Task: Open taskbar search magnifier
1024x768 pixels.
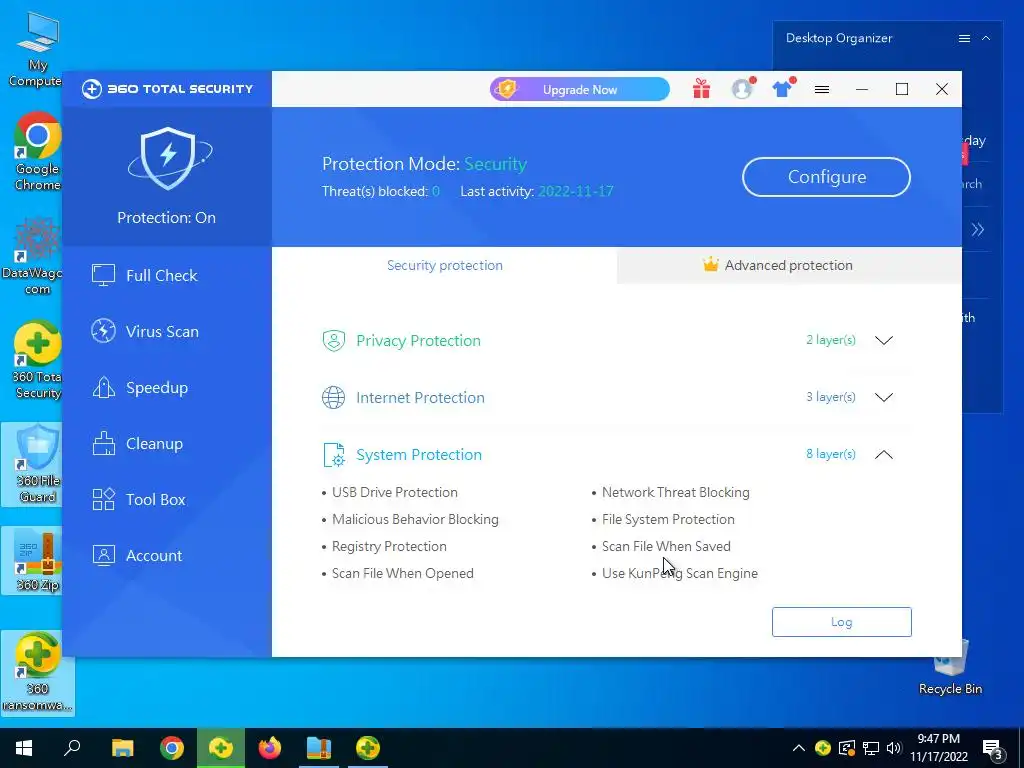Action: pyautogui.click(x=72, y=748)
